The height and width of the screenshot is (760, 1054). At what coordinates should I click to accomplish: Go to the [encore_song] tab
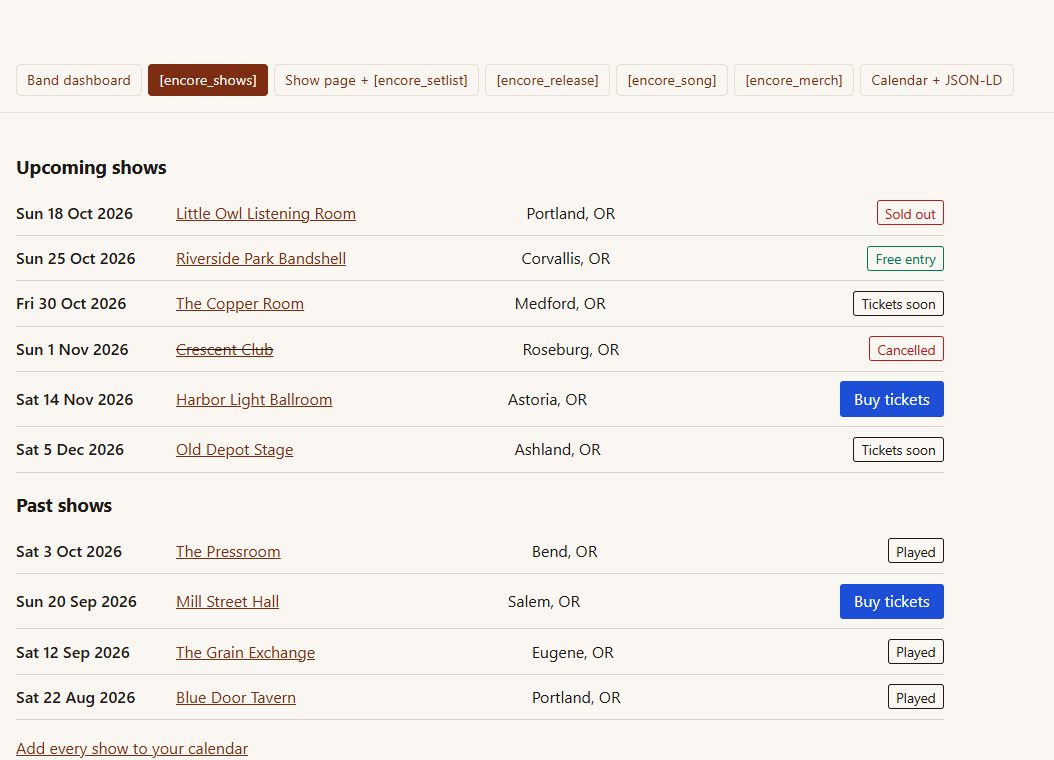pos(672,80)
